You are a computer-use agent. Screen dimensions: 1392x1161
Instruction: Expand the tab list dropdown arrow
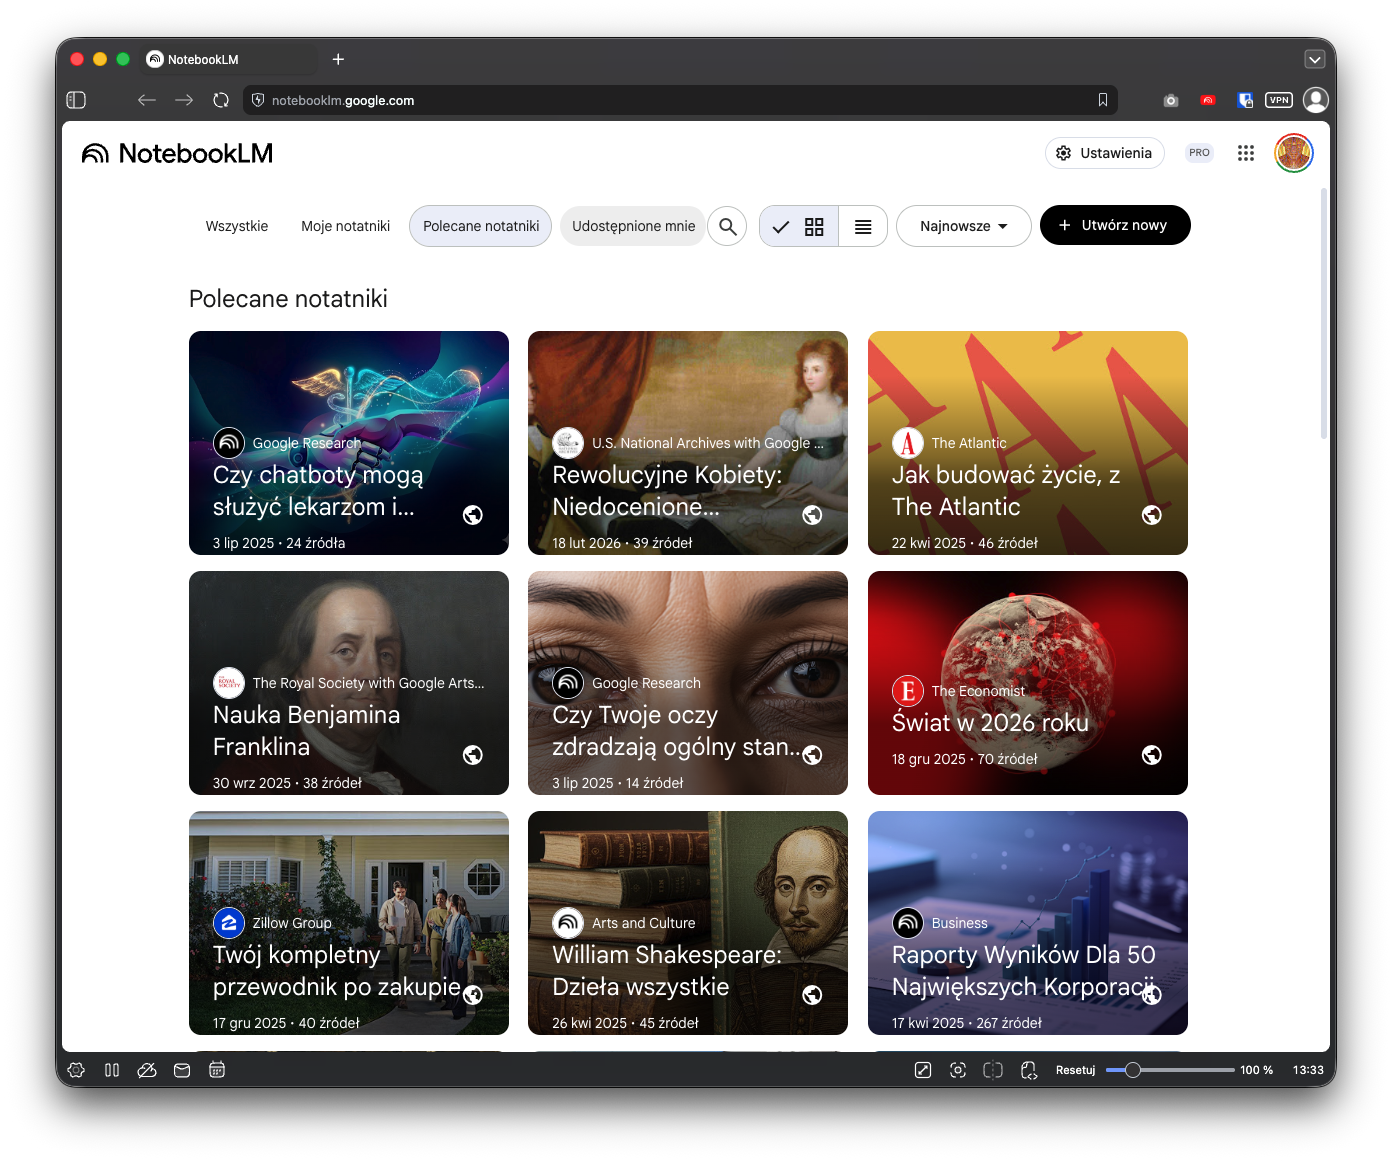[x=1315, y=59]
